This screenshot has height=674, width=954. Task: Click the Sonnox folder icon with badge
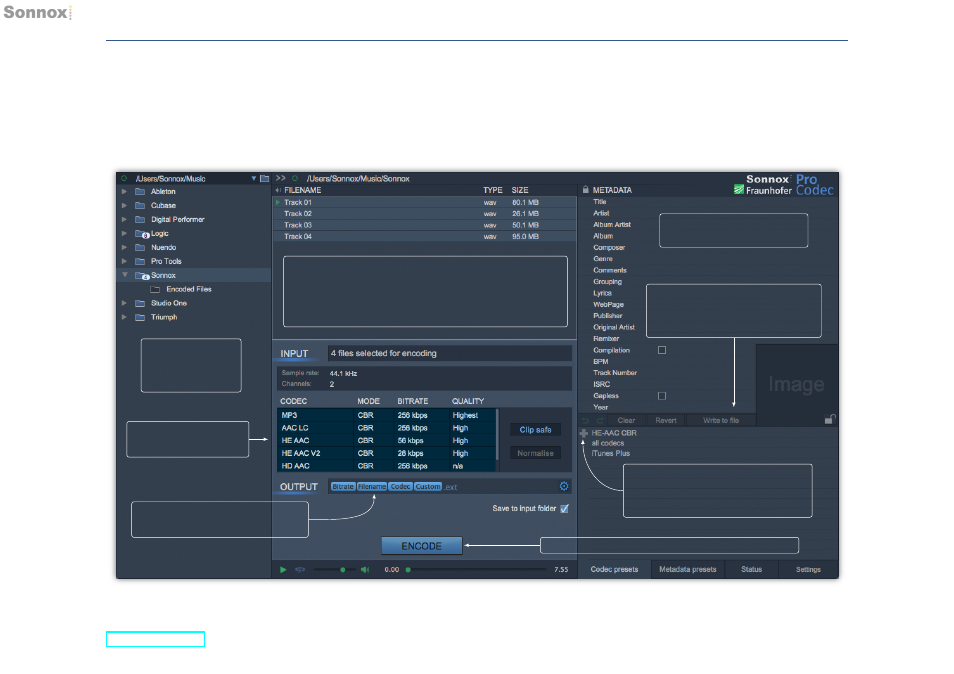click(x=142, y=276)
